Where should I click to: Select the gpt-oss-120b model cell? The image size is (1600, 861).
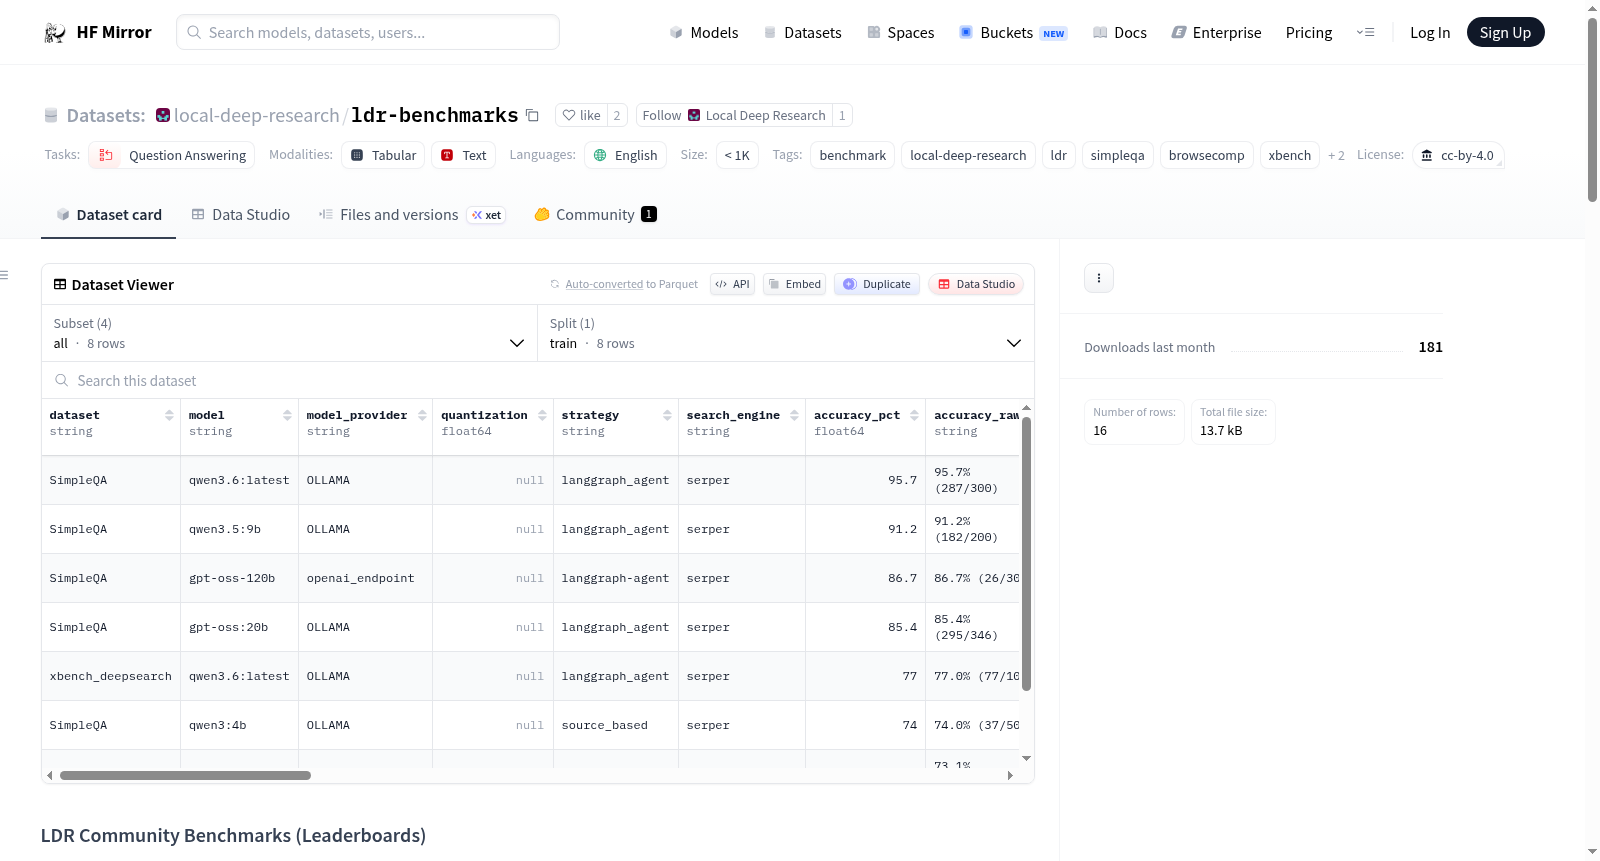[239, 578]
